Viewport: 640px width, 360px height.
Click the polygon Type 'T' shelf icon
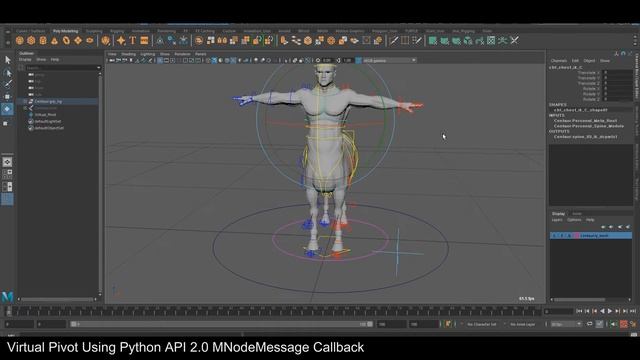click(133, 40)
